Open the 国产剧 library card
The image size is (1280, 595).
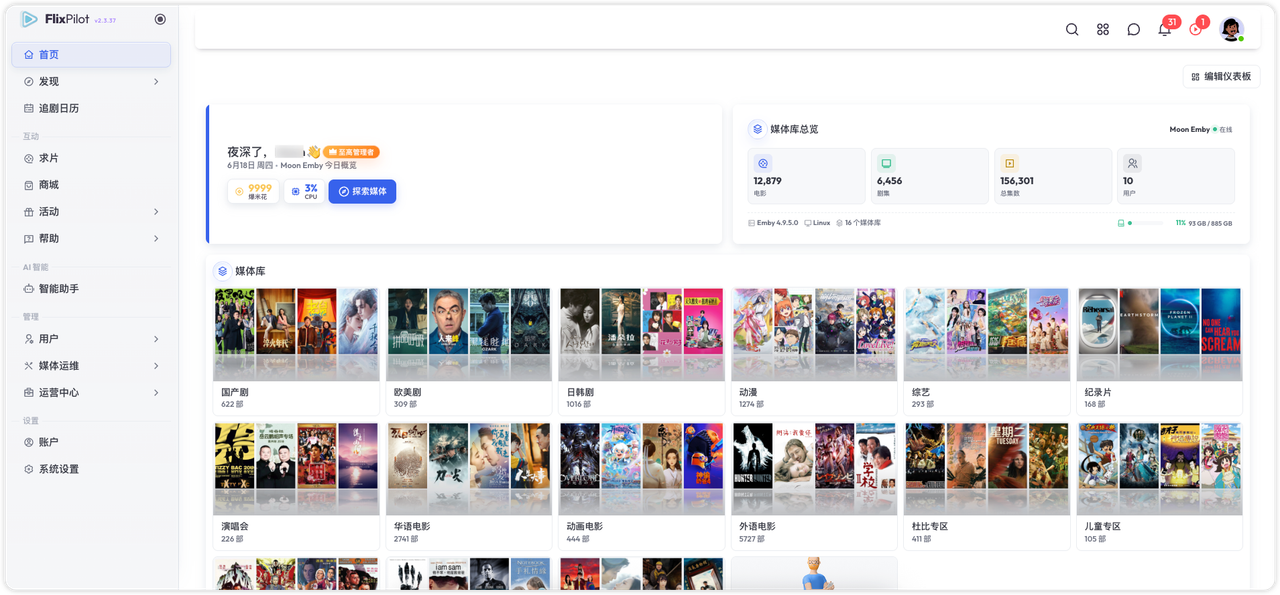point(296,351)
